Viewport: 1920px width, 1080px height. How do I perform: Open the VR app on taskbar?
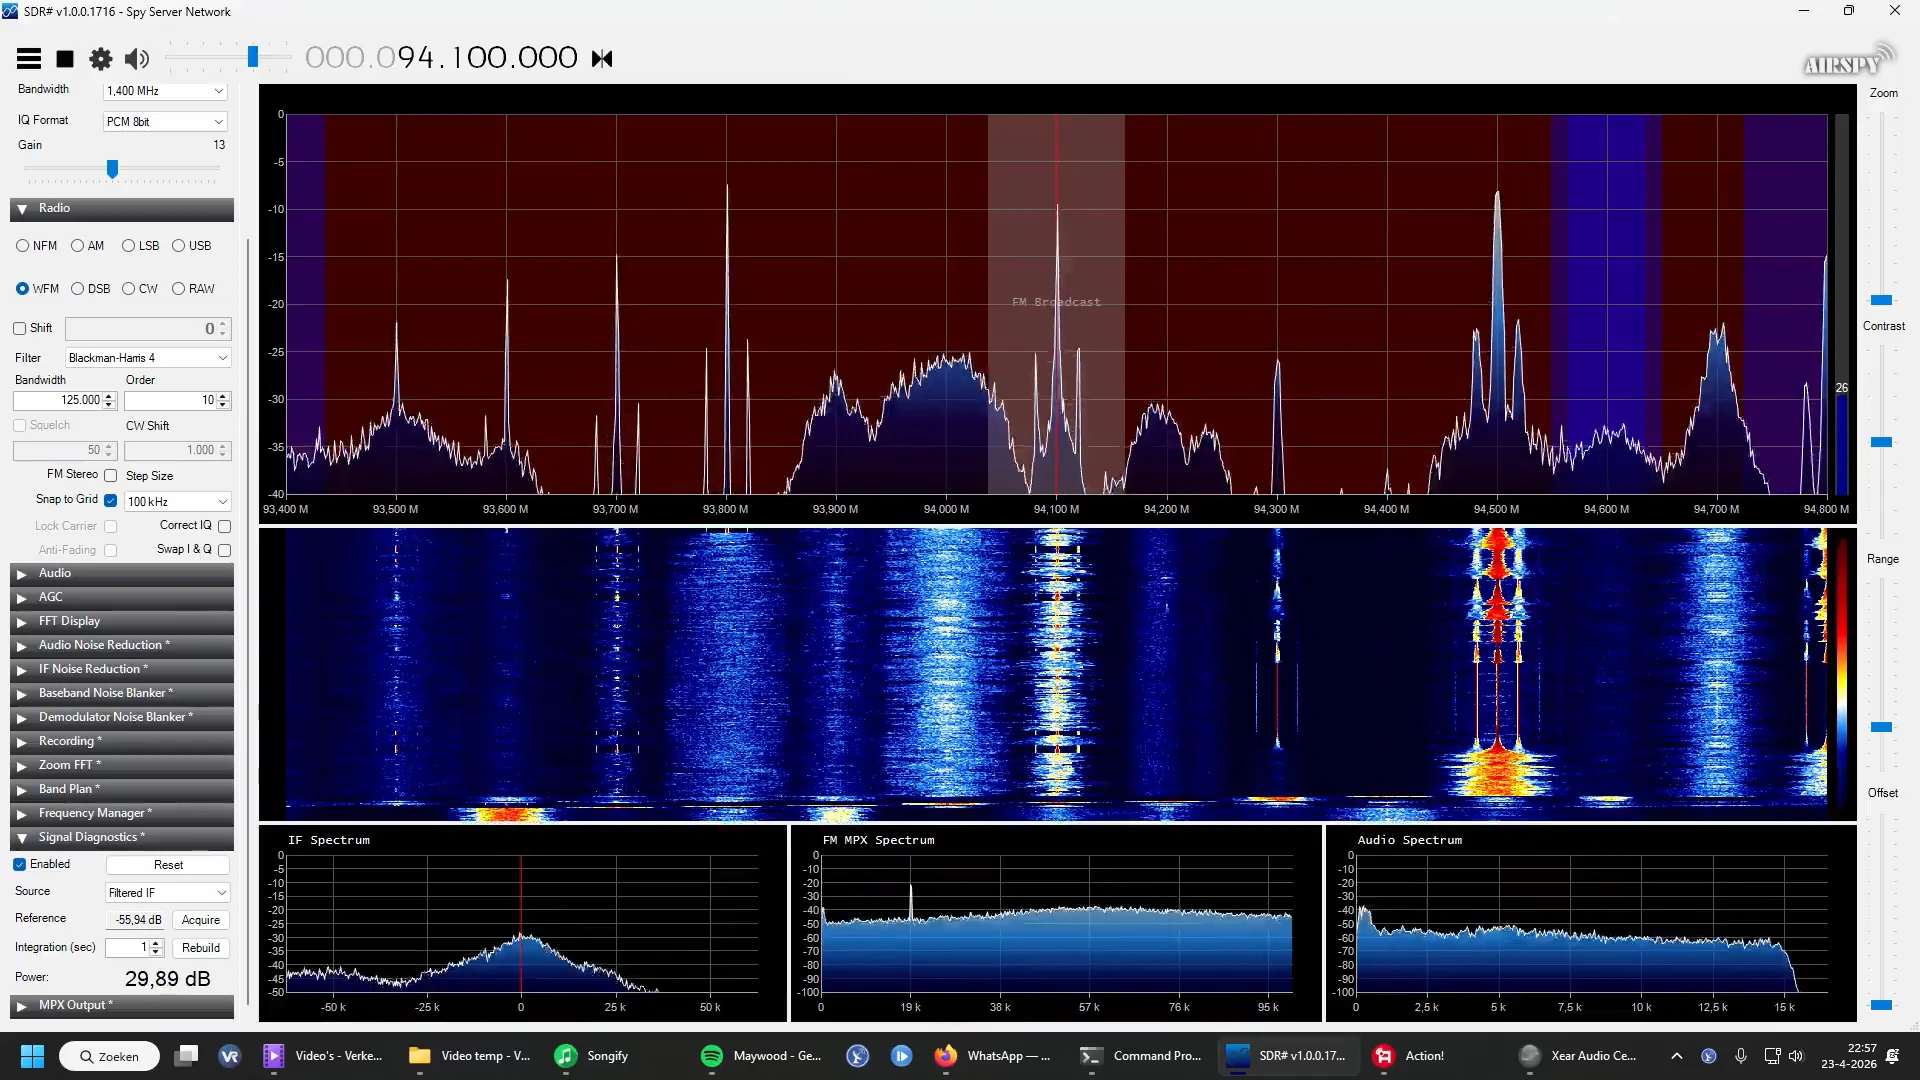(230, 1056)
